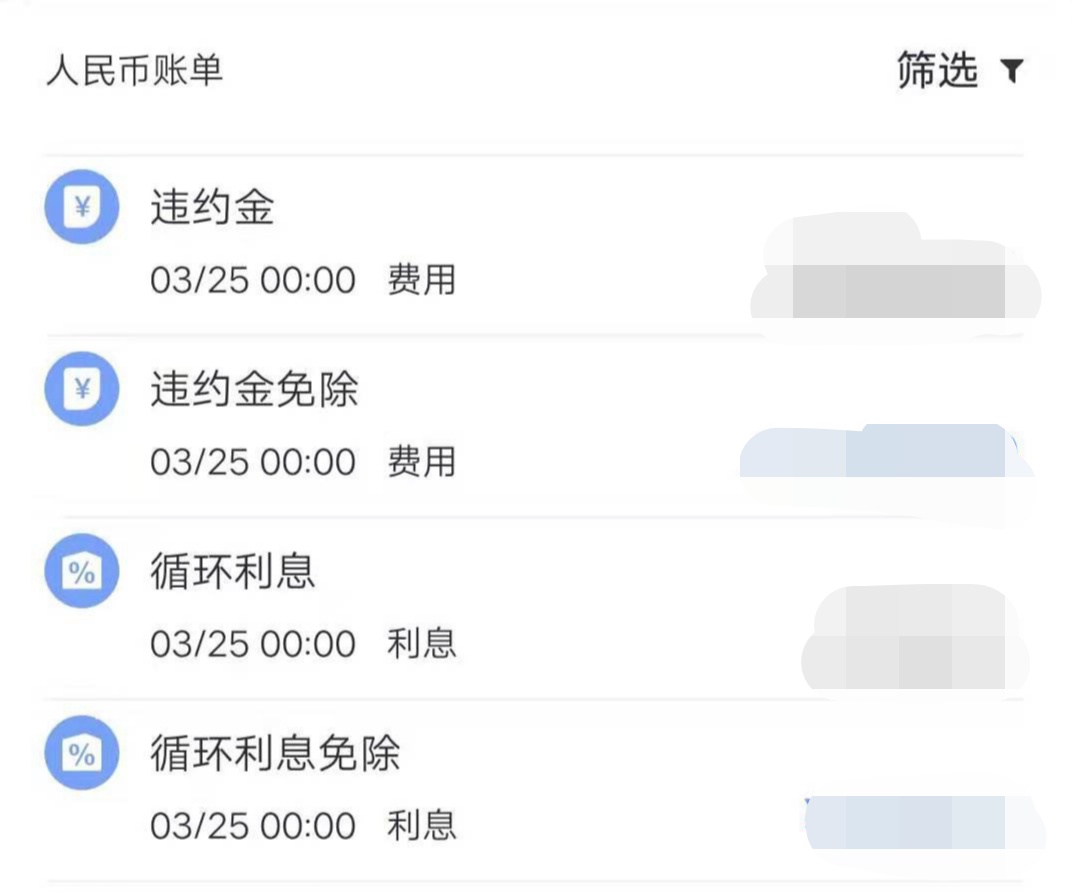Tap the 03/25 00:00 timestamp on first row
Screen dimensions: 1072x892
coord(253,280)
